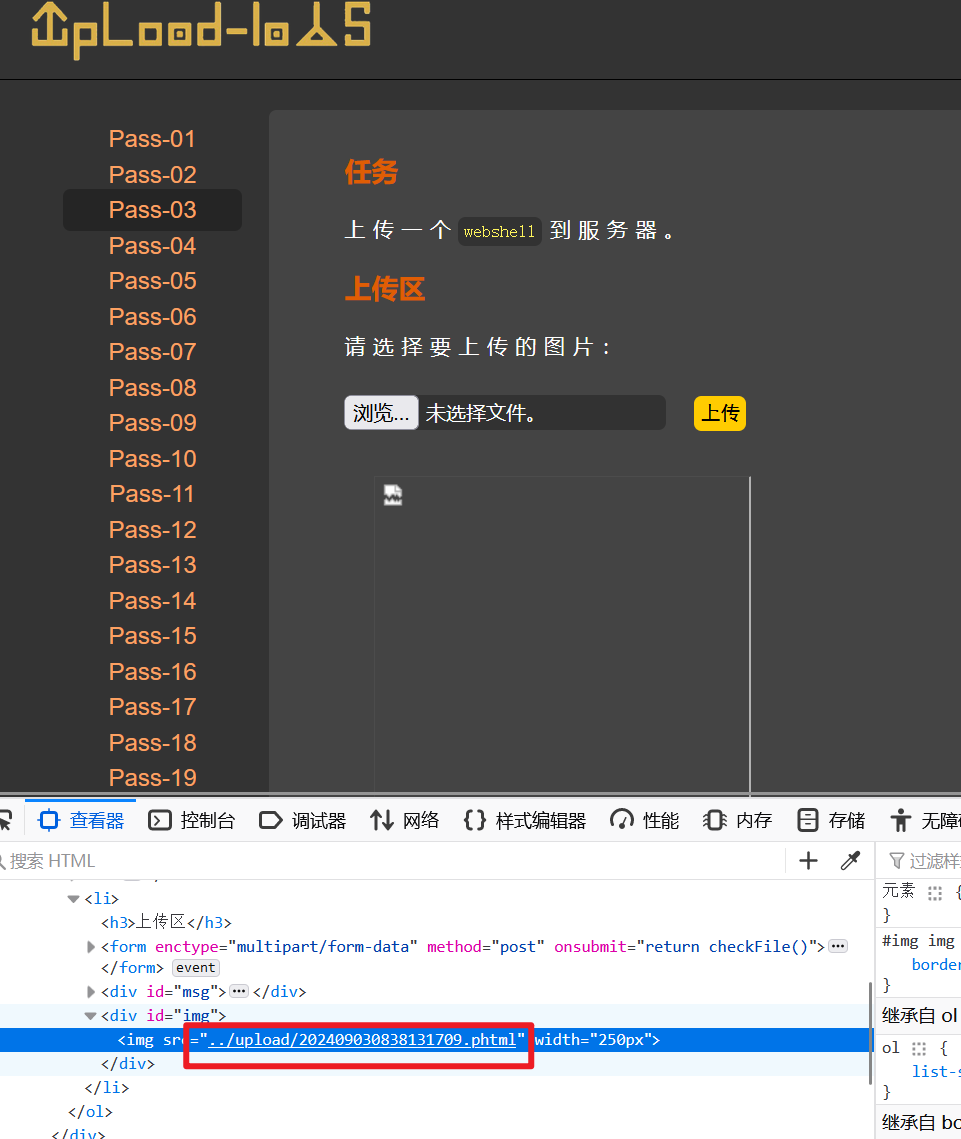Visit the Pass-19 page
Image resolution: width=961 pixels, height=1139 pixels.
point(153,778)
